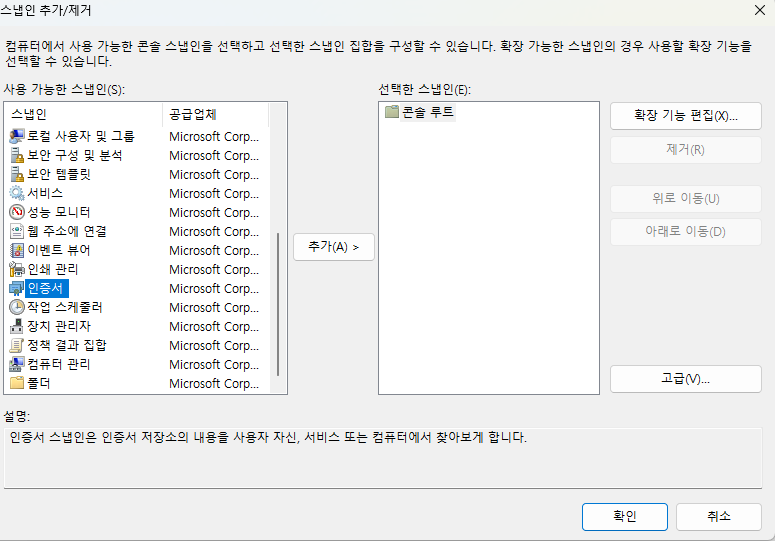Click the 작업 스케줄러 clock icon
Screen dimensions: 775x541
click(17, 307)
